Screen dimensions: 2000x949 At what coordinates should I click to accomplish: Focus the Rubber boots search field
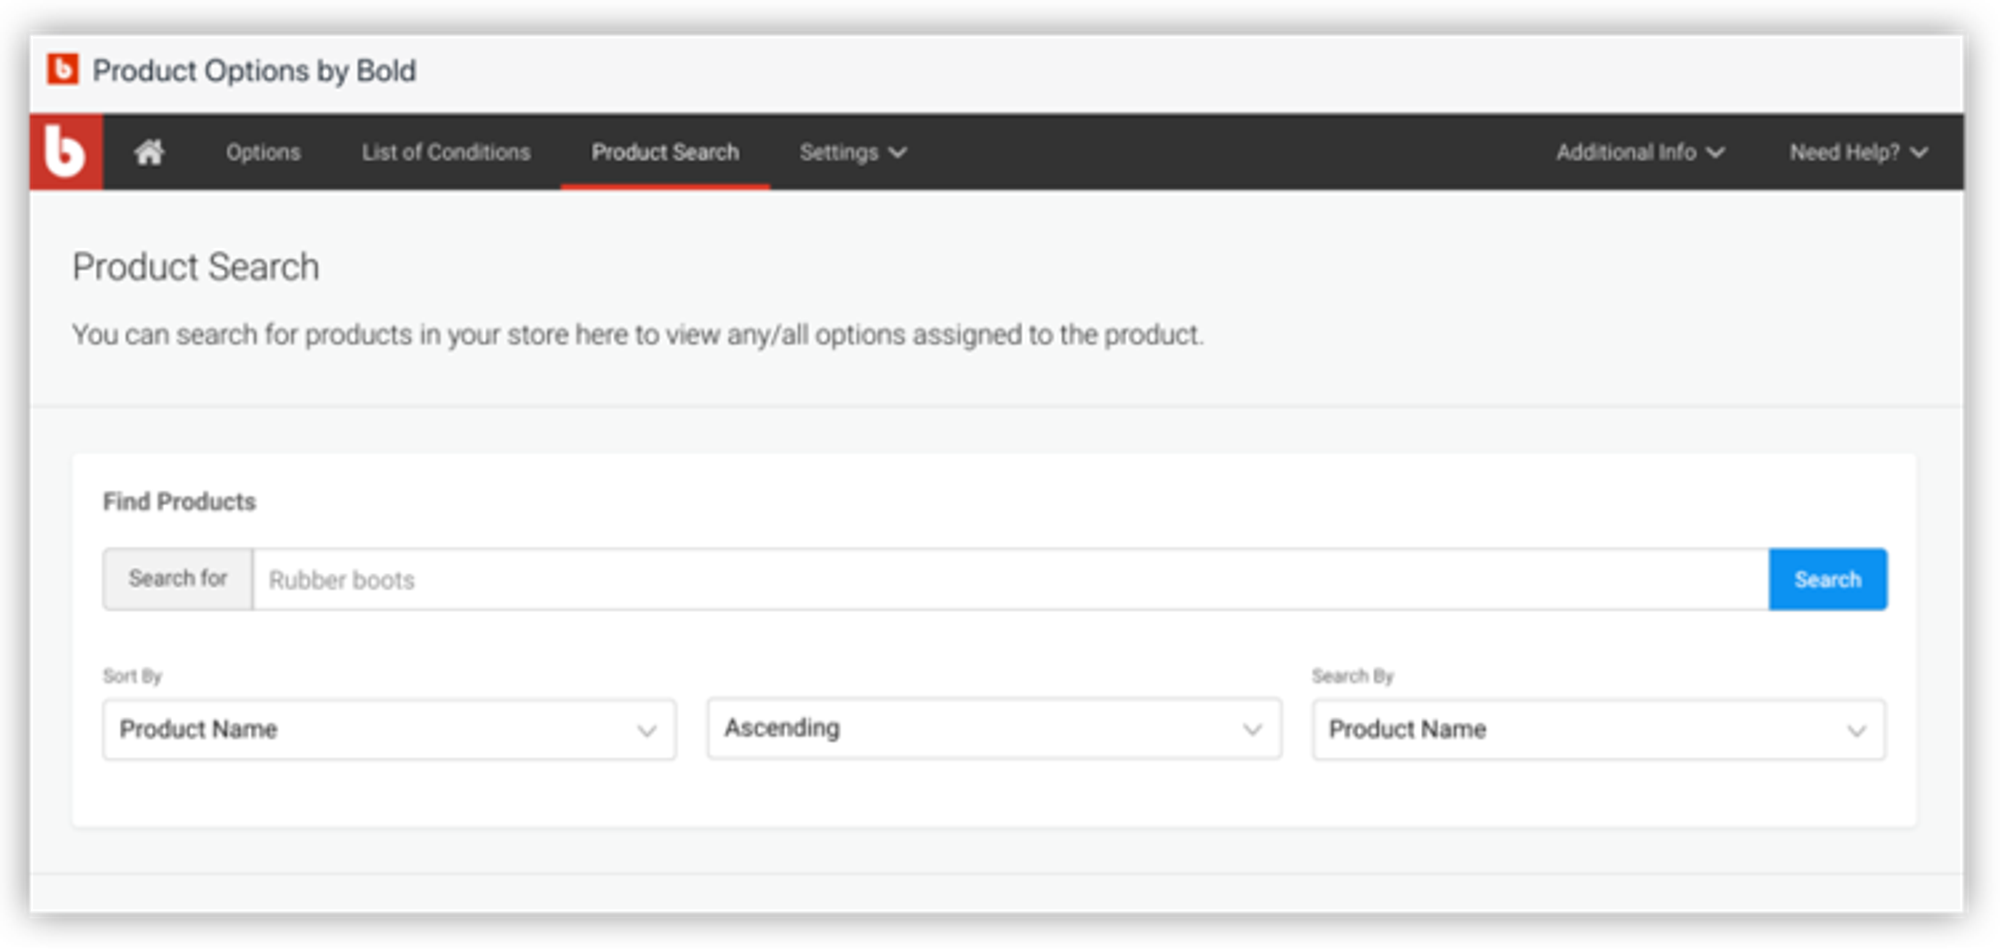1010,579
